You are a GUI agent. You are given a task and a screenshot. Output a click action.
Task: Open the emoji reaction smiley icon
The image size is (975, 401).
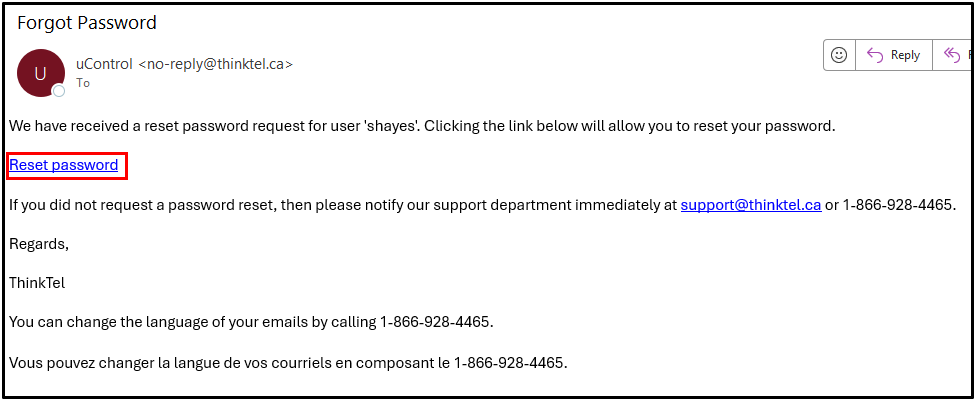coord(839,55)
